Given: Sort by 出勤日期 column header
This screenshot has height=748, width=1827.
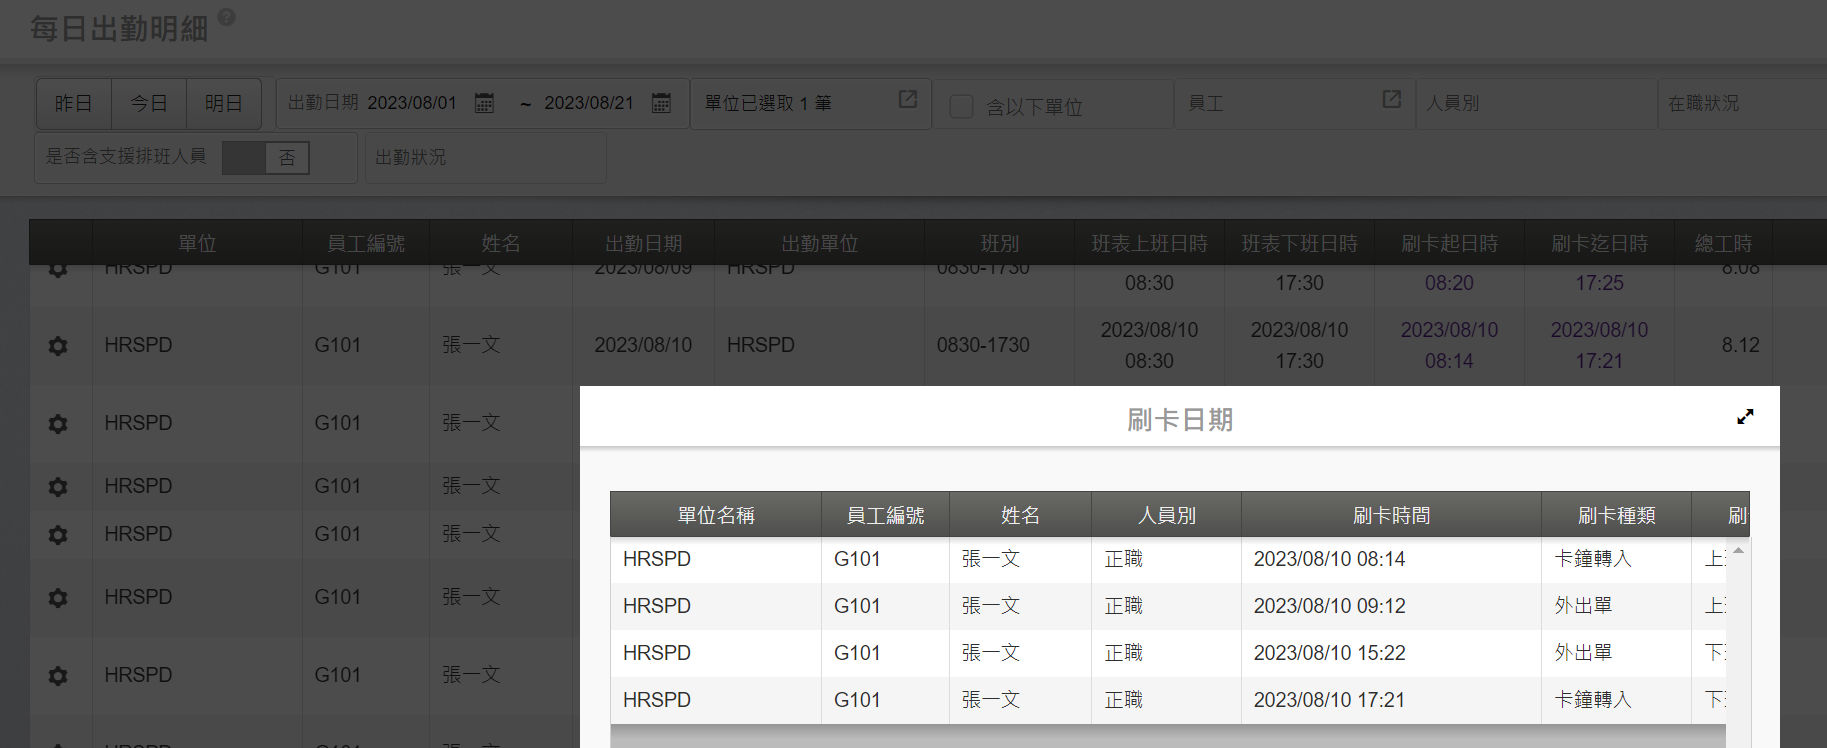Looking at the screenshot, I should 643,243.
